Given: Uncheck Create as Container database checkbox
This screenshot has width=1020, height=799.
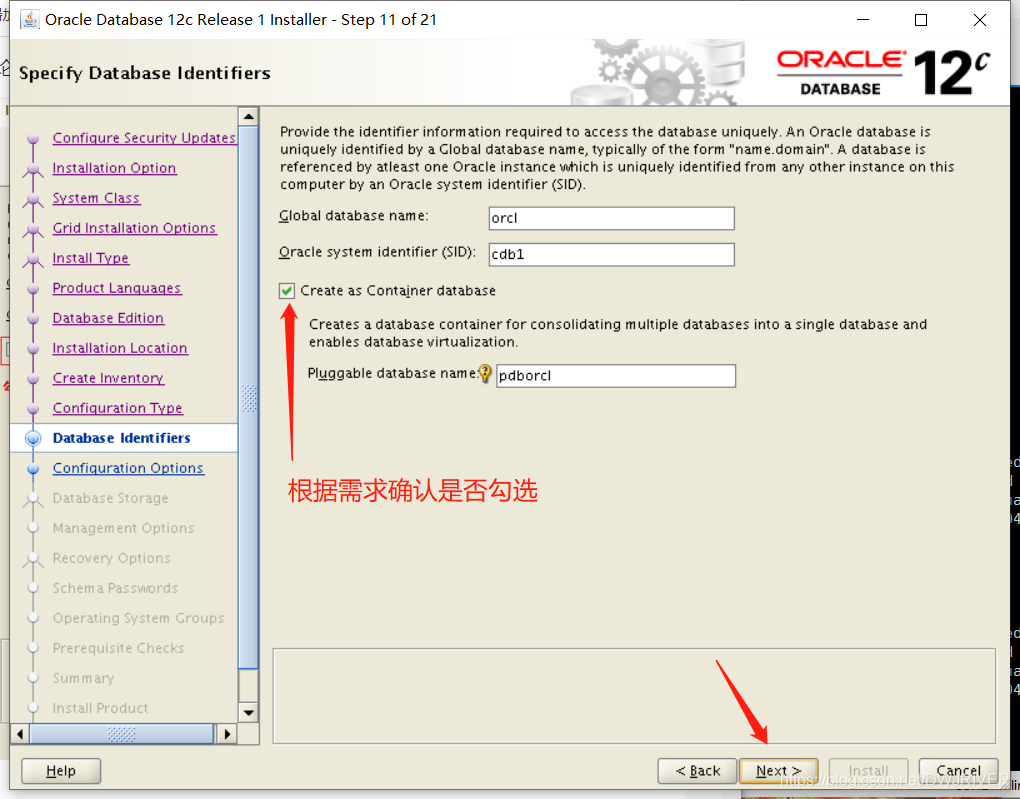Looking at the screenshot, I should pyautogui.click(x=287, y=291).
